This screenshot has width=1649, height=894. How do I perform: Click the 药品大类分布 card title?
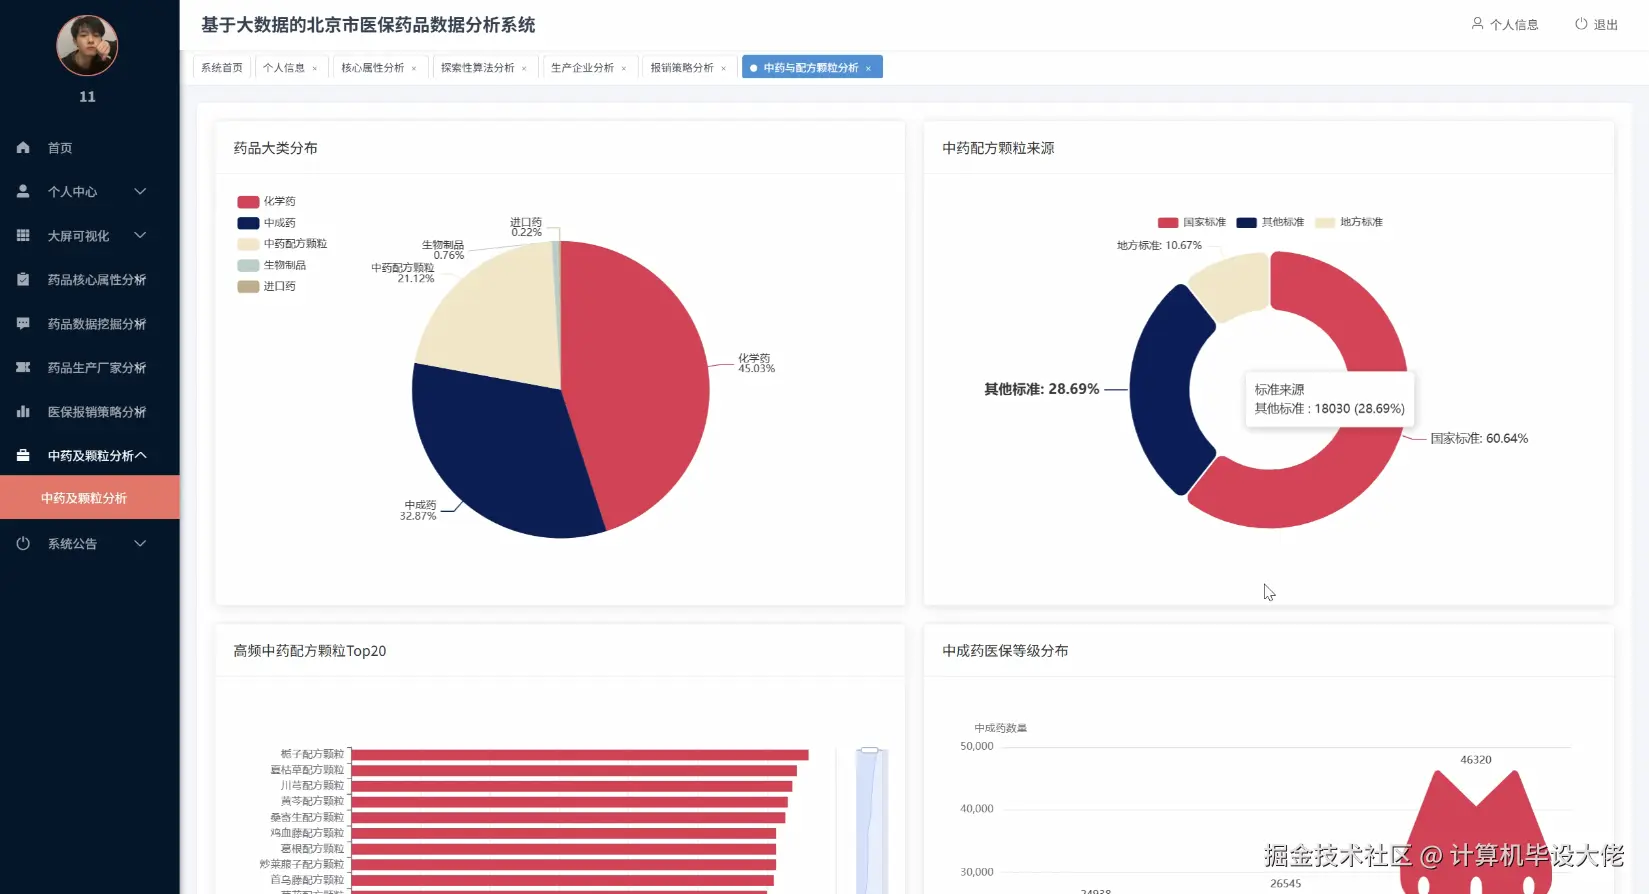tap(275, 148)
